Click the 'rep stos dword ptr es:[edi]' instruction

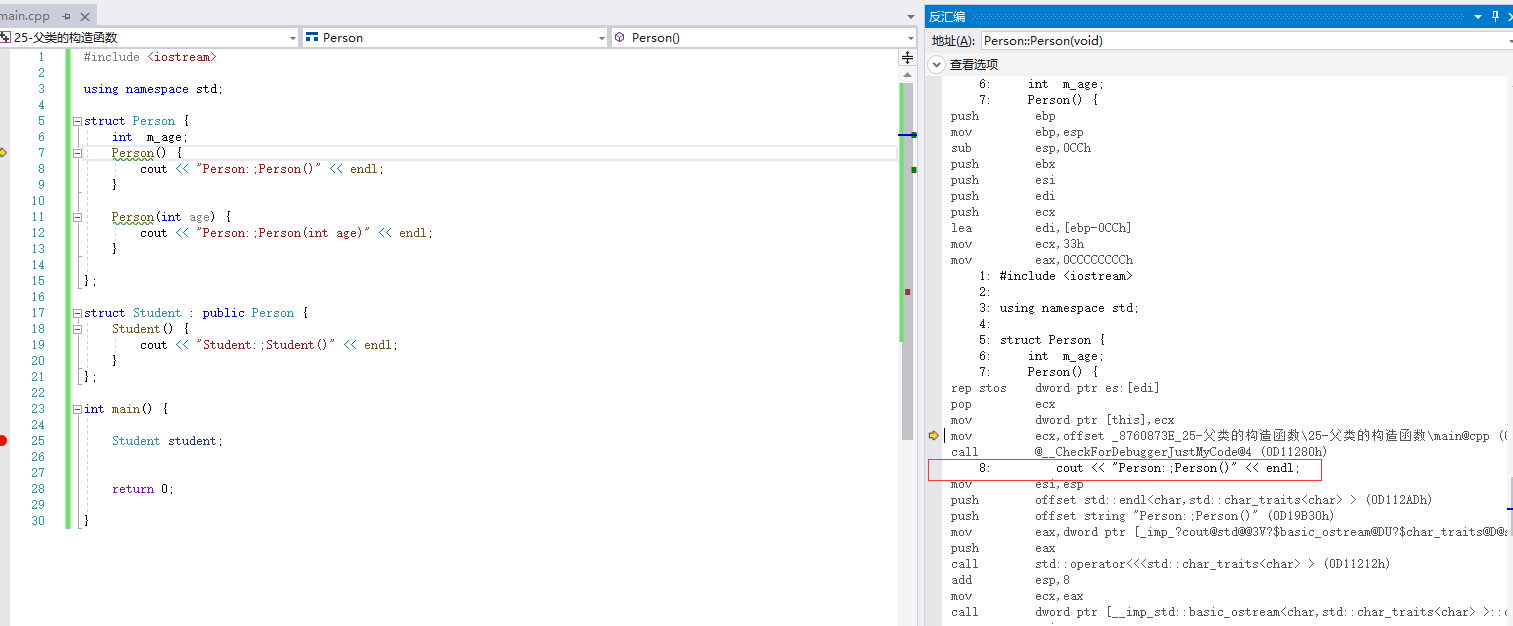coord(1055,388)
